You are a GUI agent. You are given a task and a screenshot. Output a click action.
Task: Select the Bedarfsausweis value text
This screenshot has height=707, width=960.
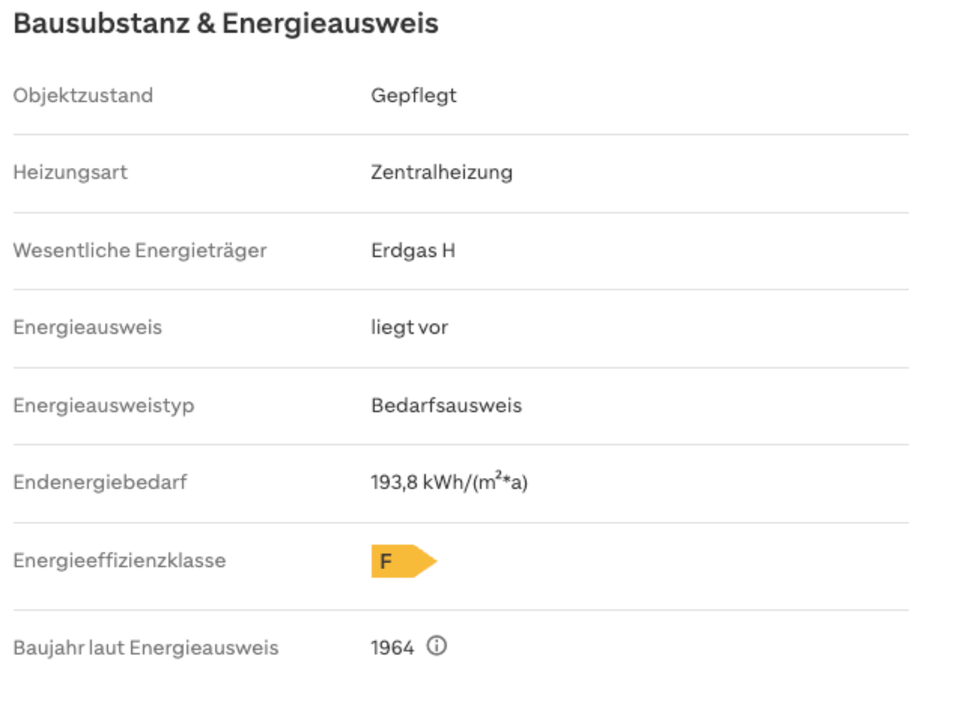446,406
